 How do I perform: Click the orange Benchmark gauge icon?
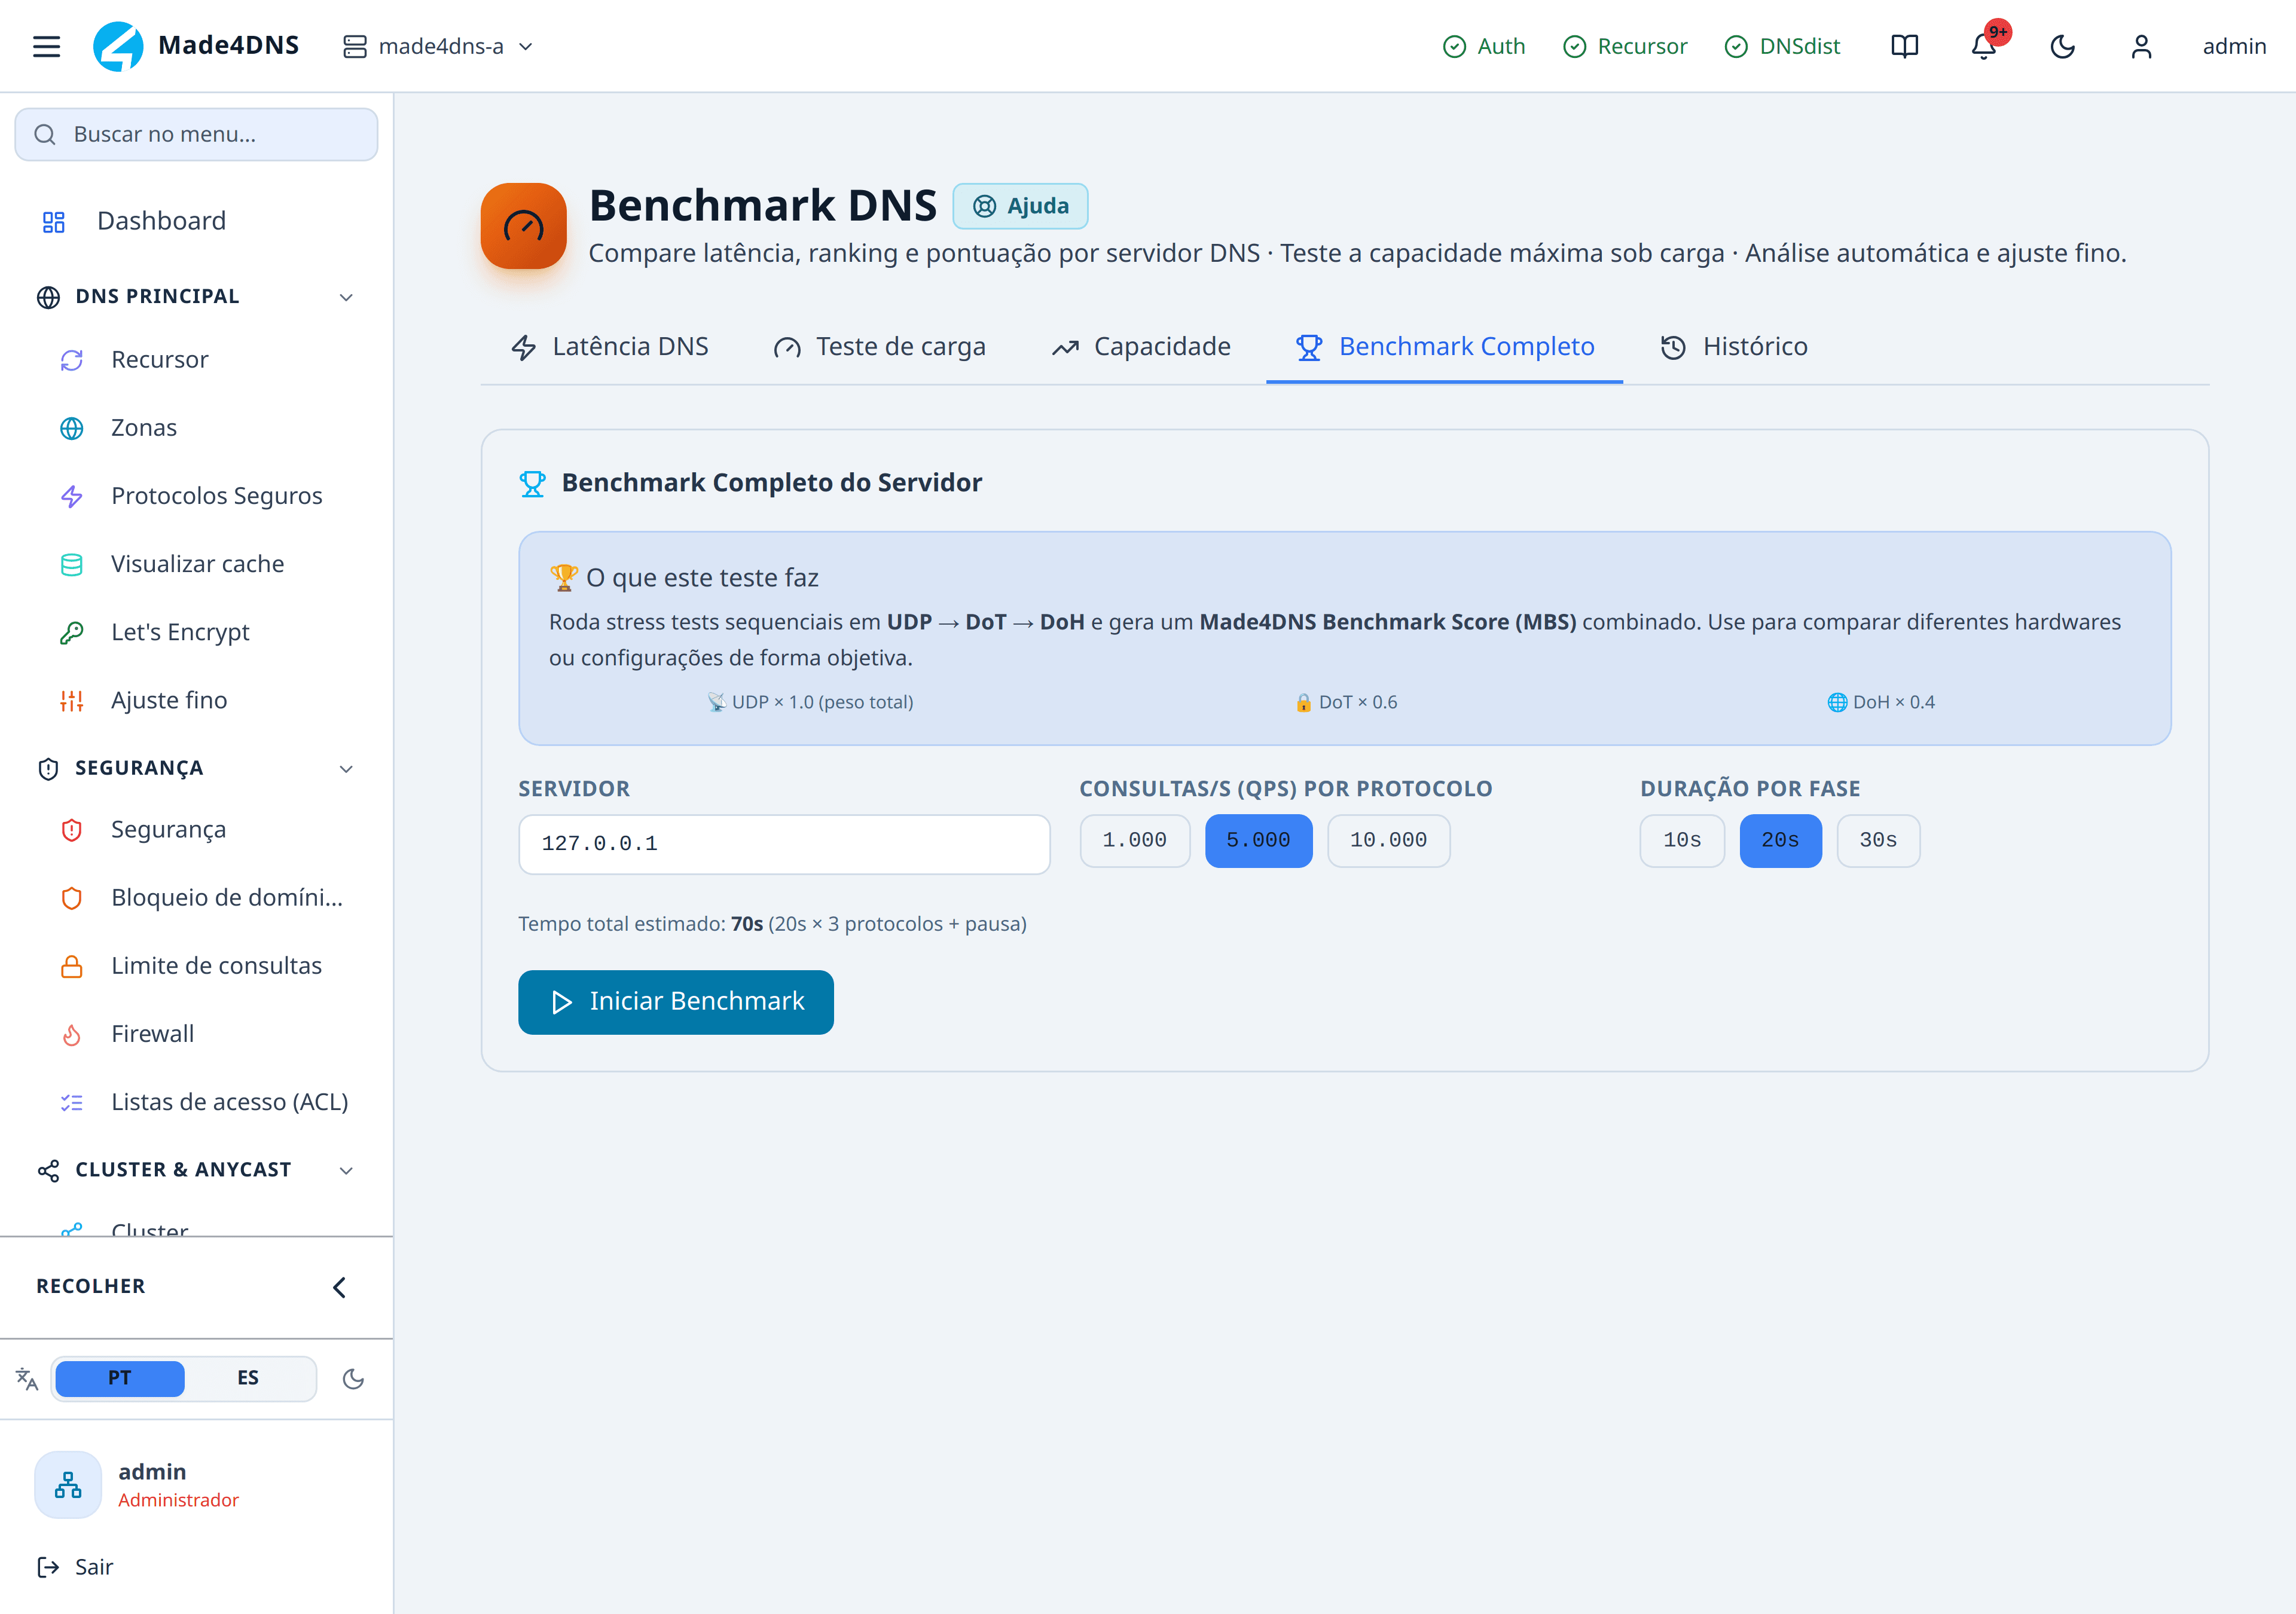click(x=523, y=226)
